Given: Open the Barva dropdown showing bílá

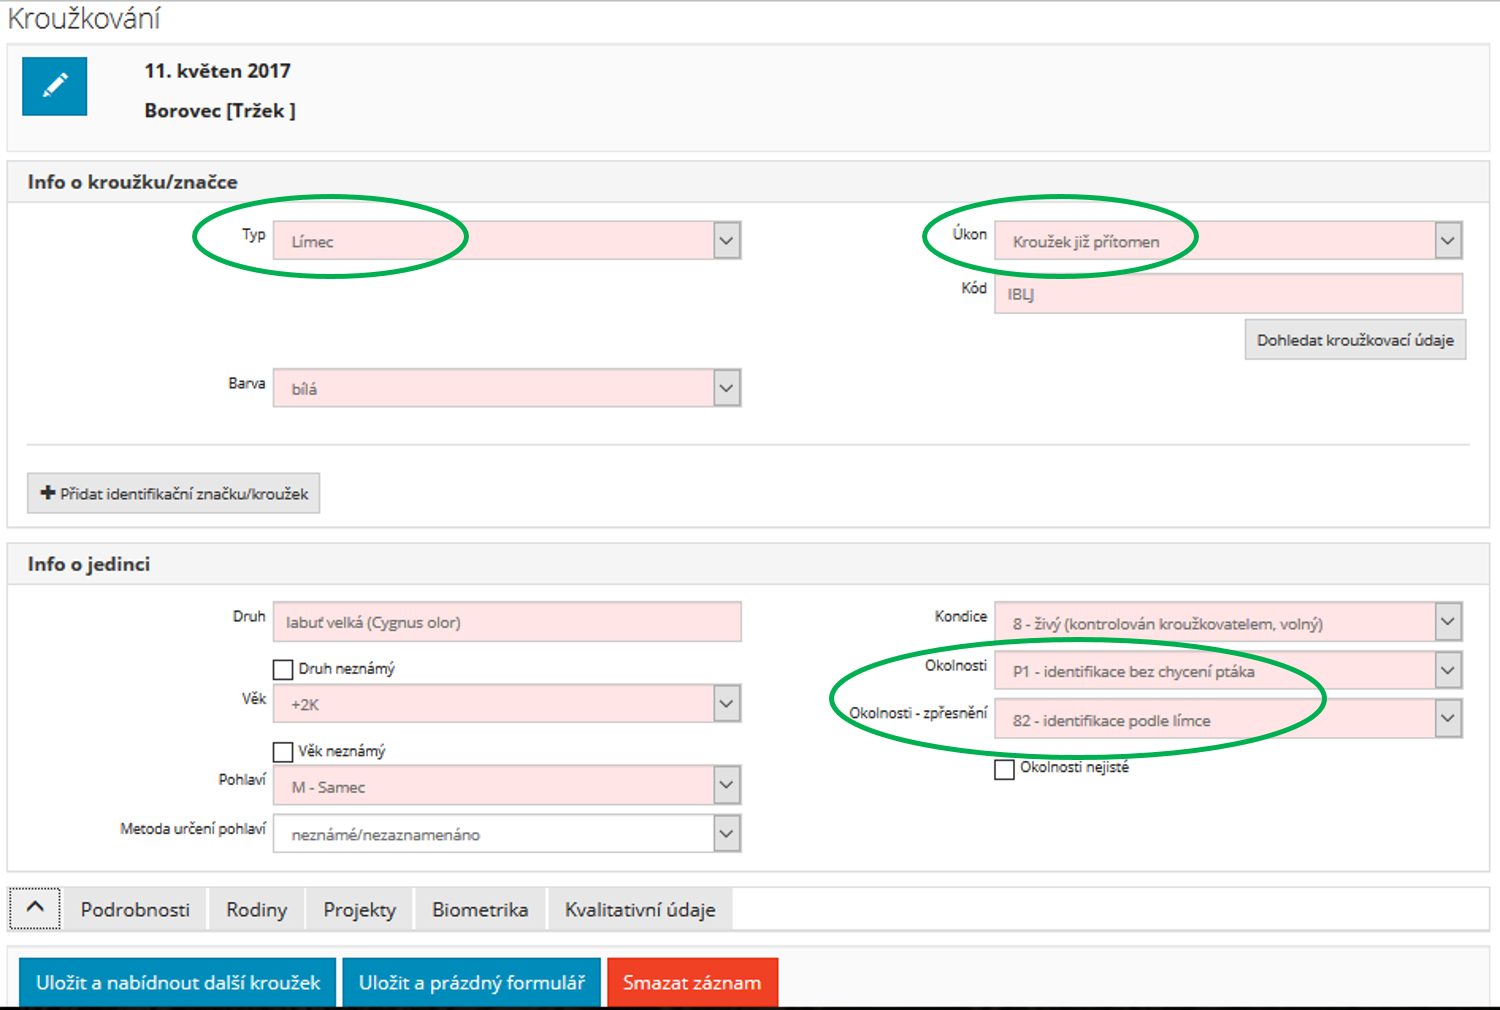Looking at the screenshot, I should (507, 388).
